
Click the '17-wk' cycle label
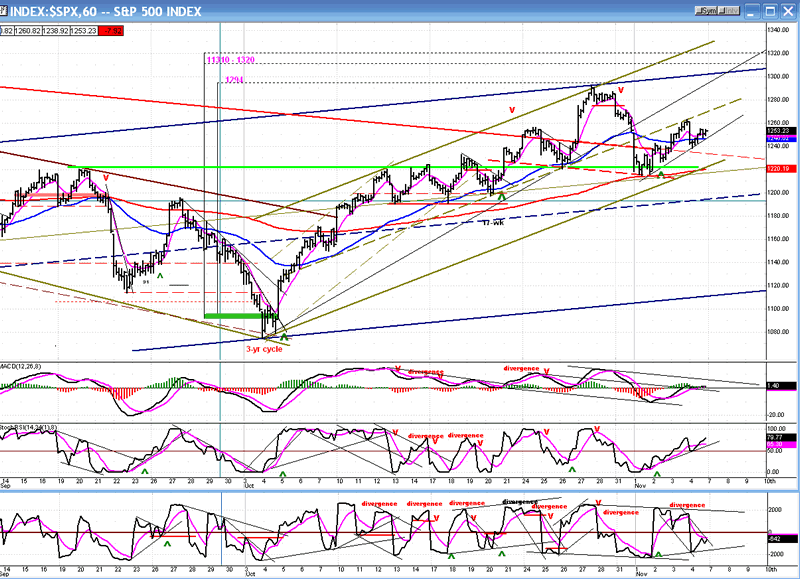(491, 221)
